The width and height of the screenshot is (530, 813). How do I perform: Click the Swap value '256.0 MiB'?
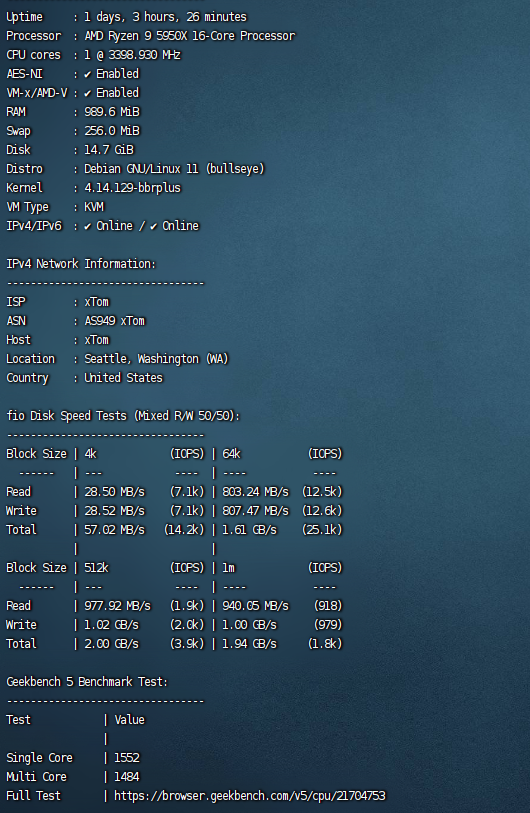click(112, 131)
